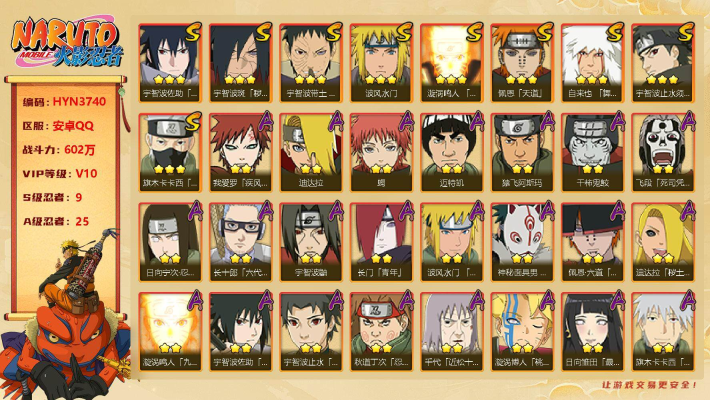Click the VIP等级 V10 text
Image resolution: width=710 pixels, height=400 pixels.
point(60,173)
